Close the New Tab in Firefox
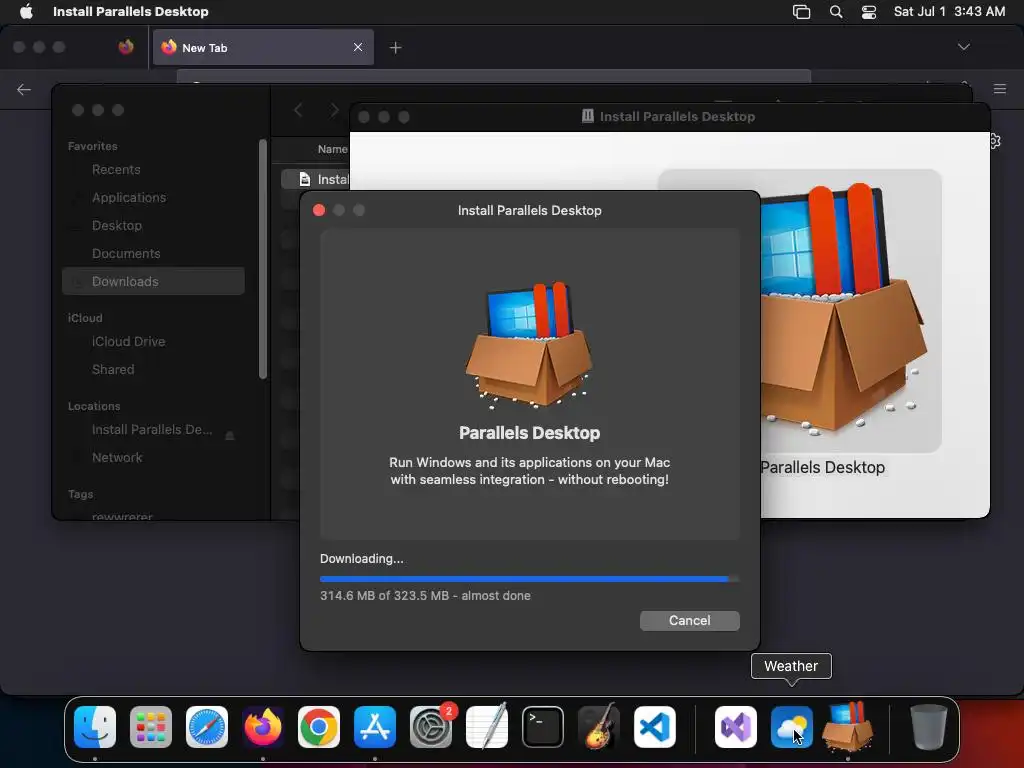 pos(358,47)
